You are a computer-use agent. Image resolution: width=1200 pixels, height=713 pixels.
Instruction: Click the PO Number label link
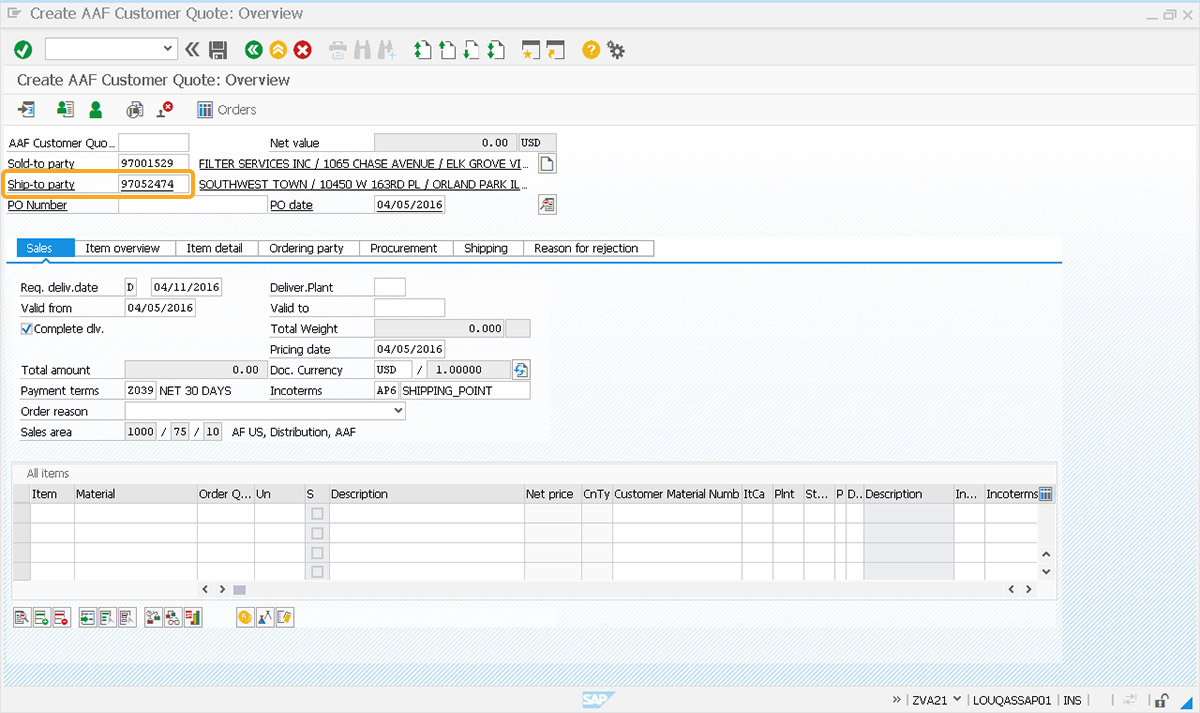click(38, 205)
